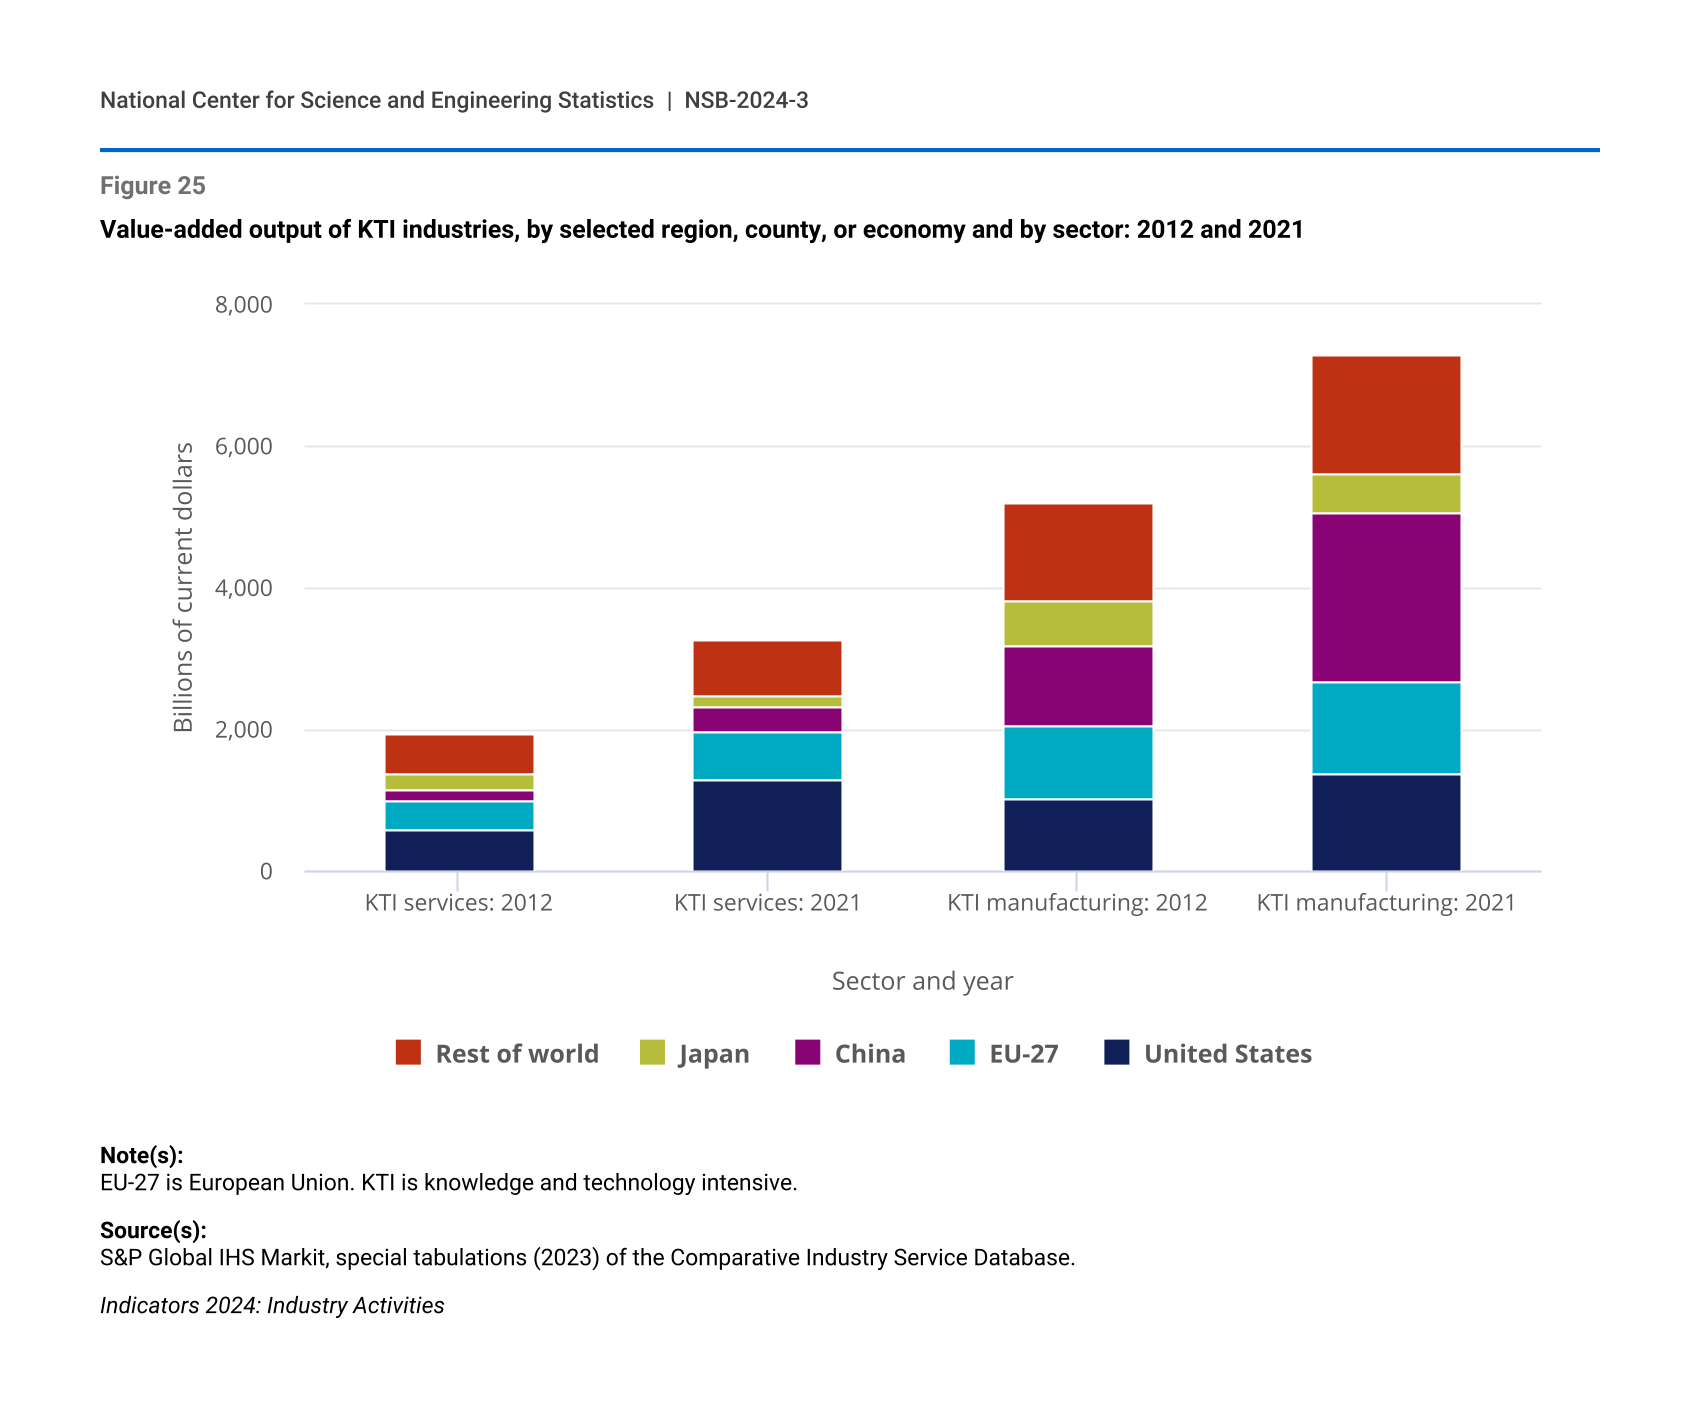The height and width of the screenshot is (1427, 1699).
Task: Click the Japan legend color square
Action: [x=652, y=1052]
